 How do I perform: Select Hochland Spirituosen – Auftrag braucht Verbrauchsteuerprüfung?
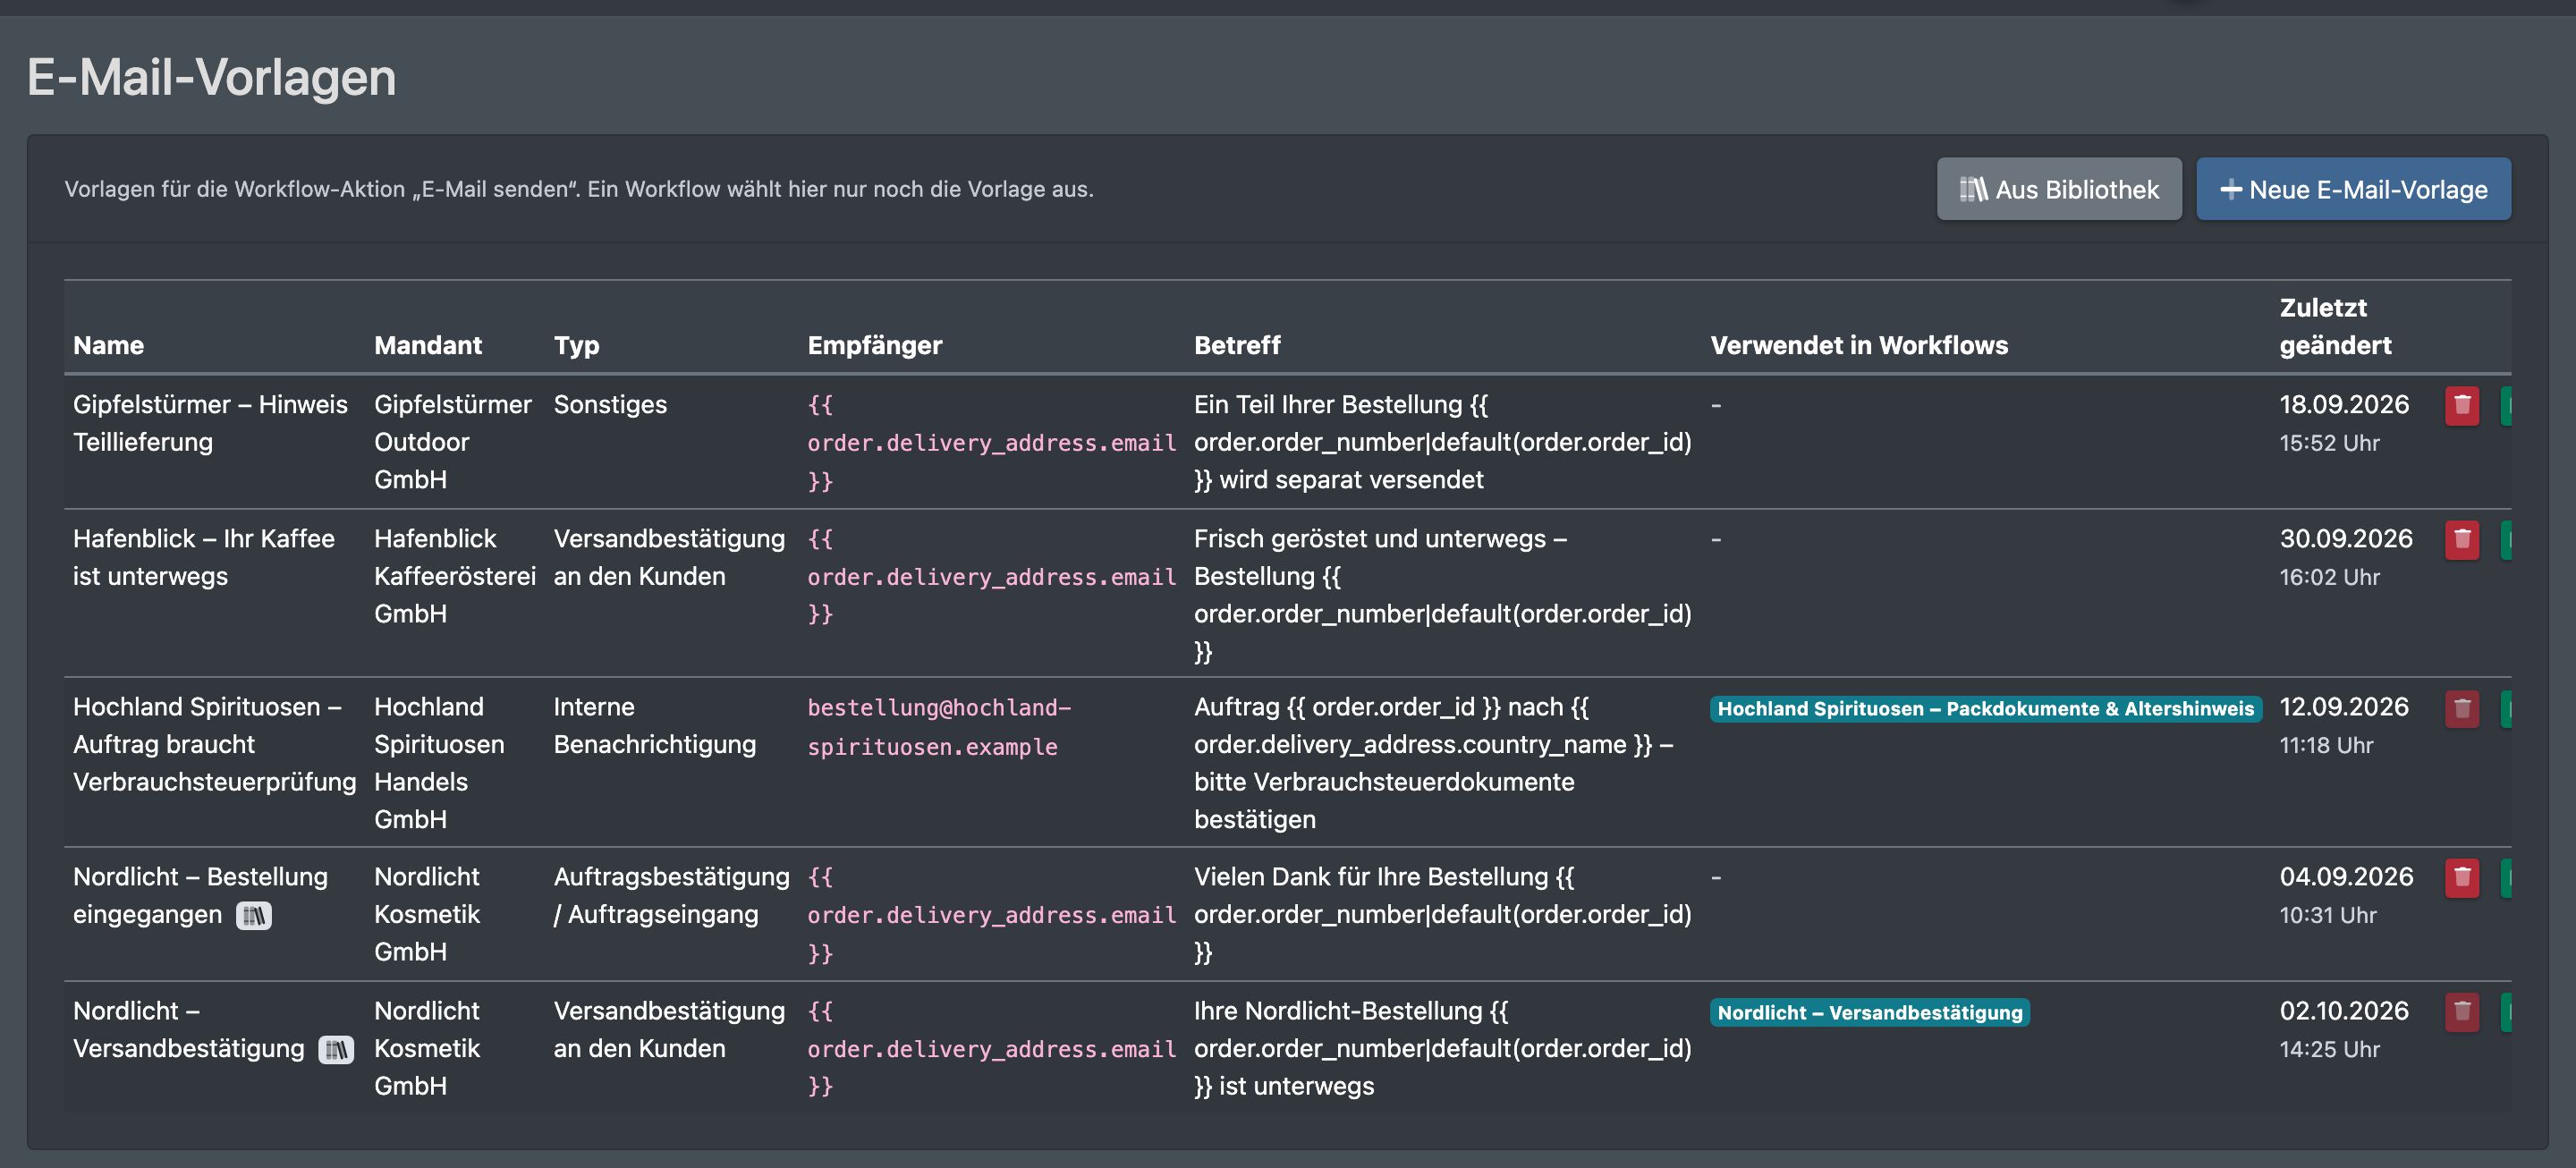pos(214,744)
